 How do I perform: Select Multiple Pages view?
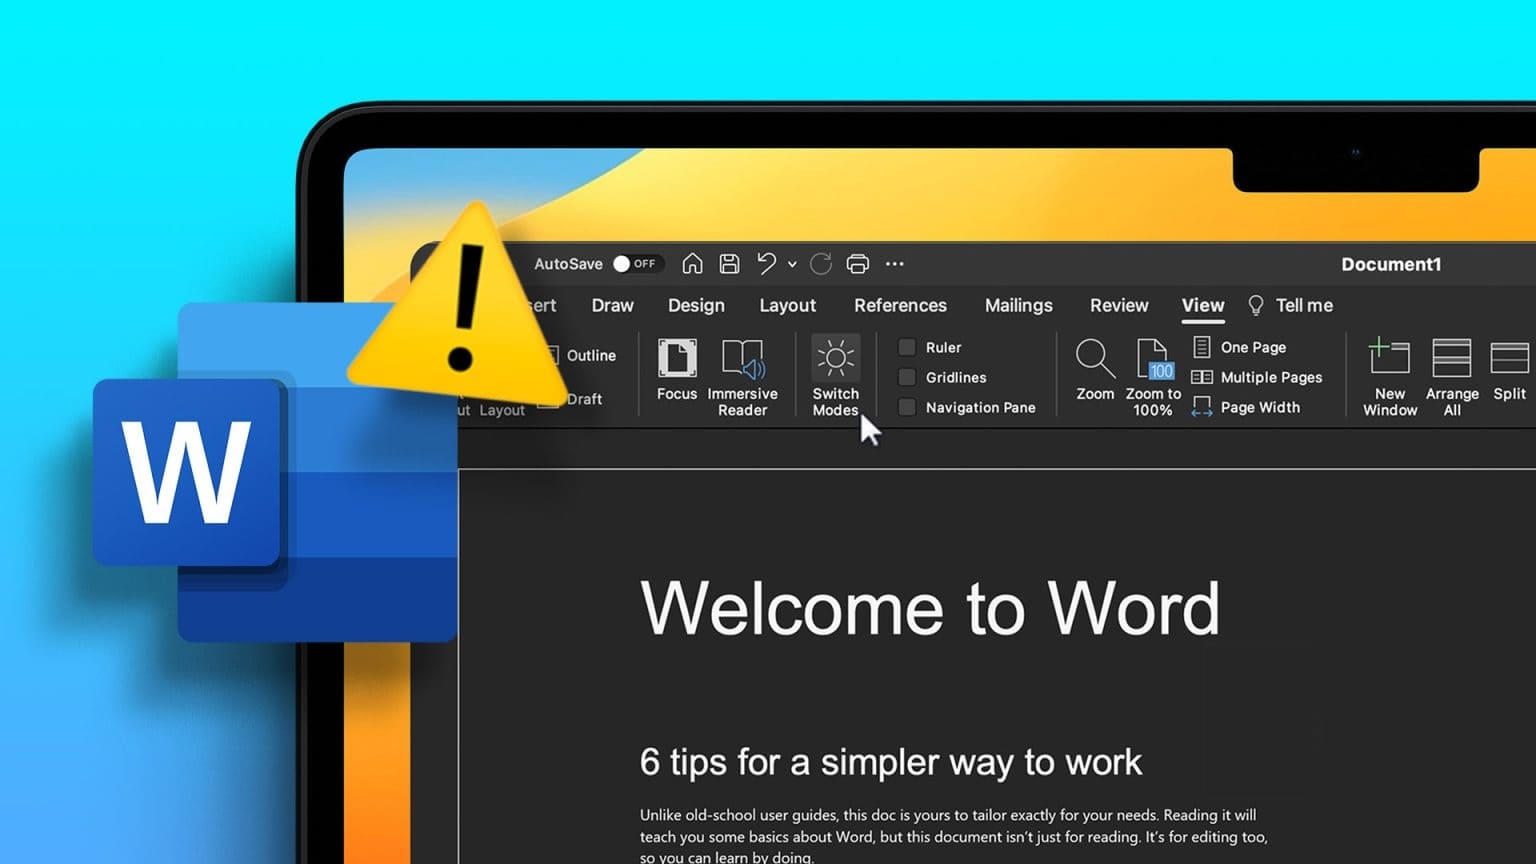pyautogui.click(x=1257, y=377)
